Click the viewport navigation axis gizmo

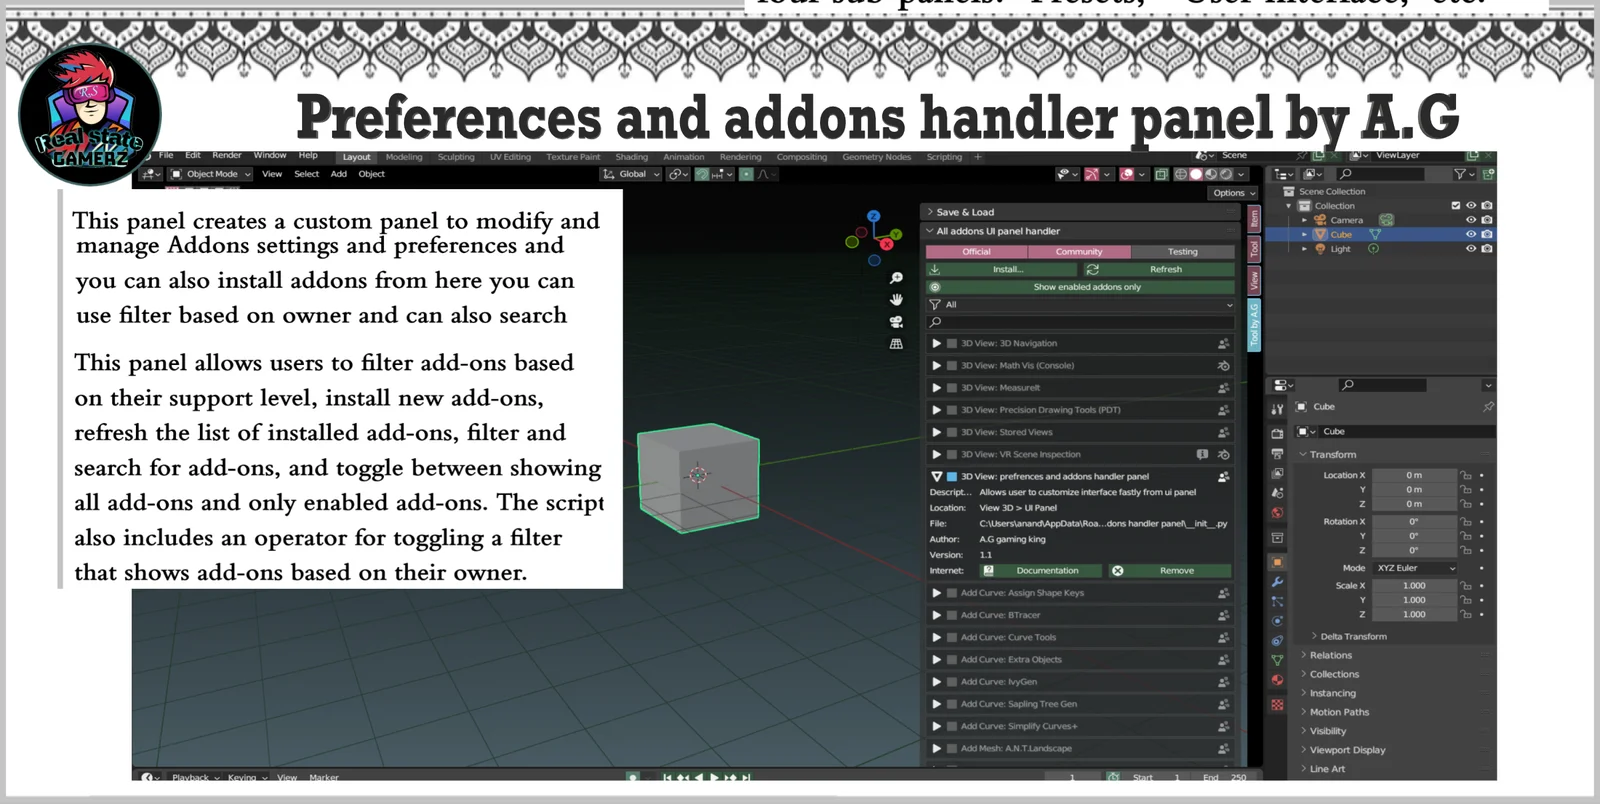coord(873,237)
